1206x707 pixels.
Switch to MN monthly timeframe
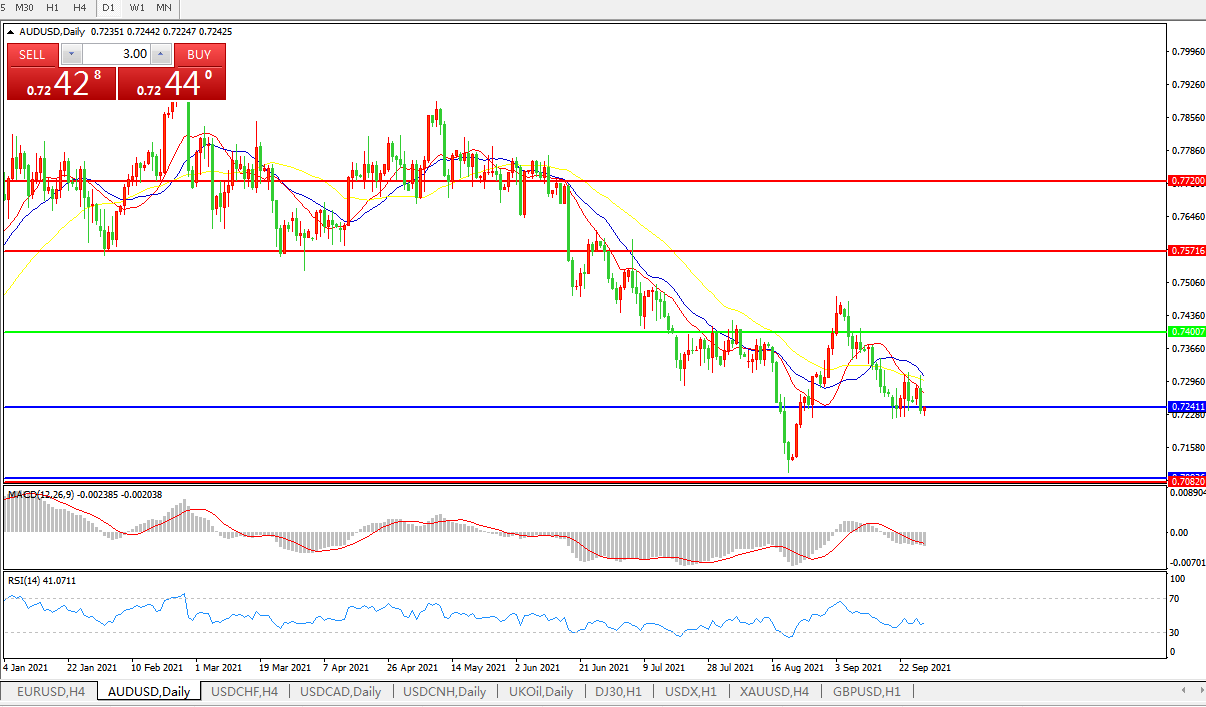click(163, 7)
